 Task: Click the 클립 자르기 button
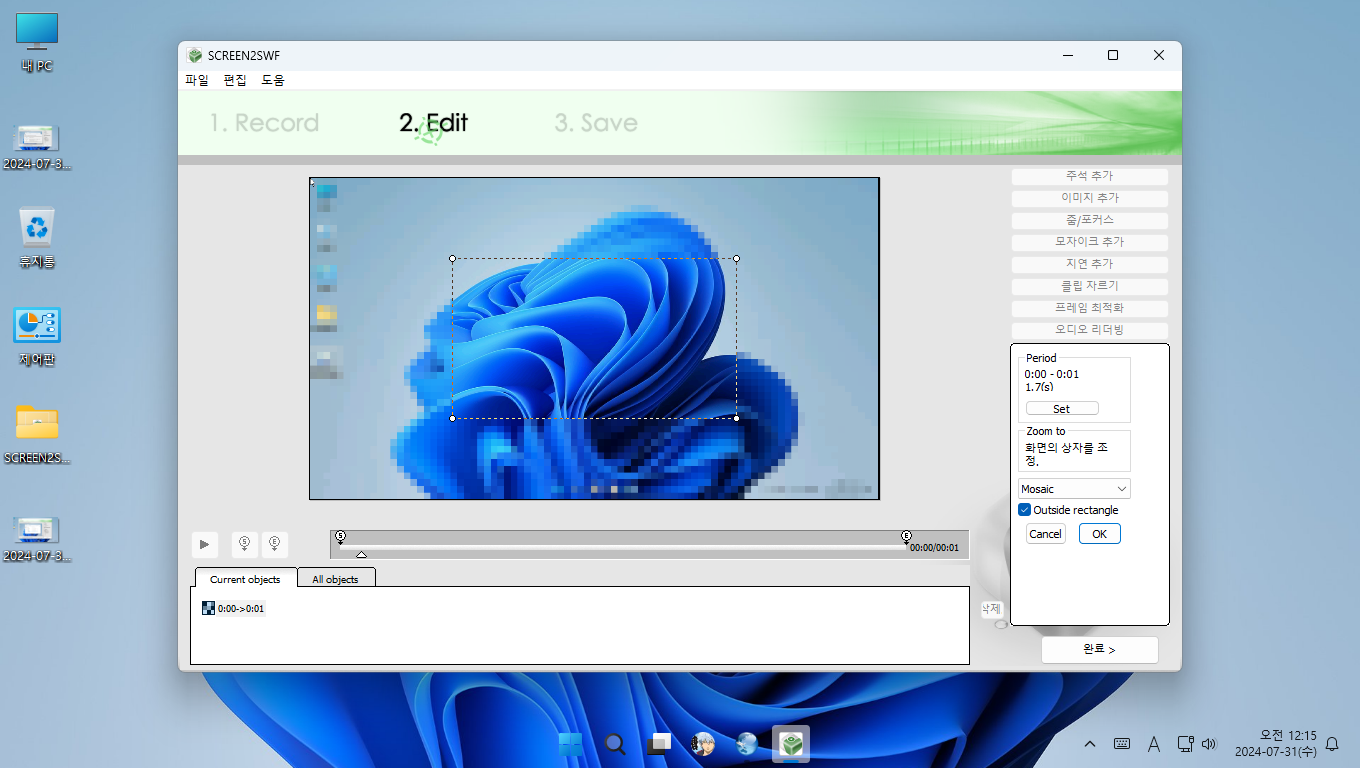(1090, 286)
